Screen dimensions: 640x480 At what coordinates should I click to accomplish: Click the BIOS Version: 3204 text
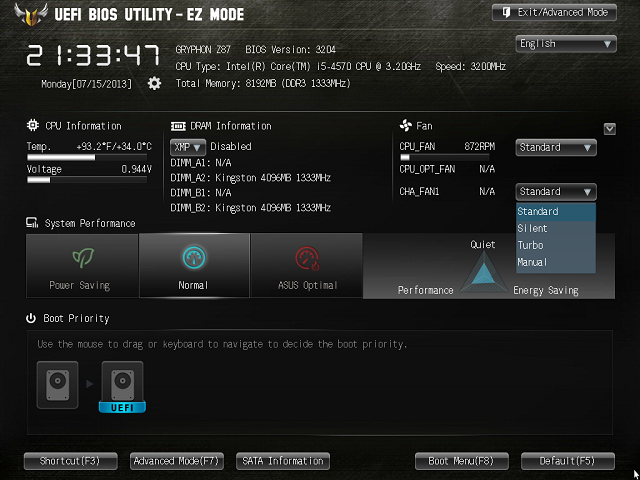pyautogui.click(x=290, y=50)
